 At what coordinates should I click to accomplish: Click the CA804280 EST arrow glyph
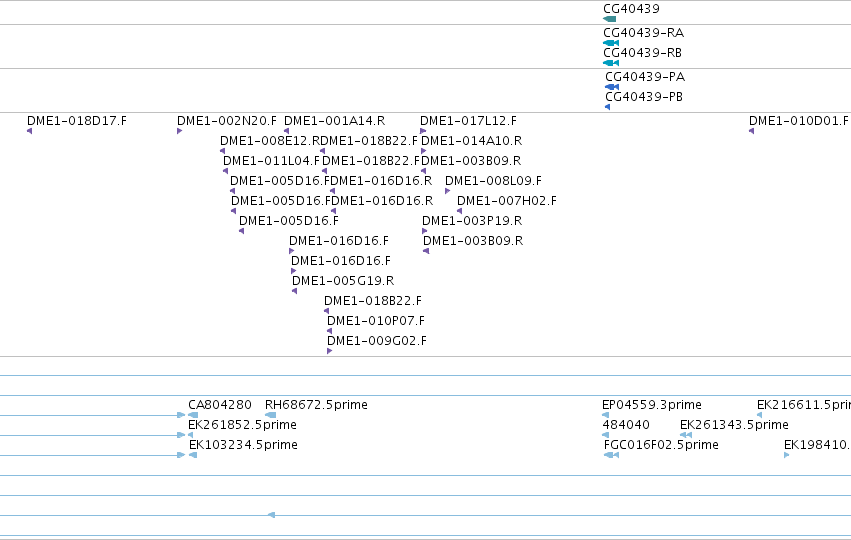click(x=193, y=415)
